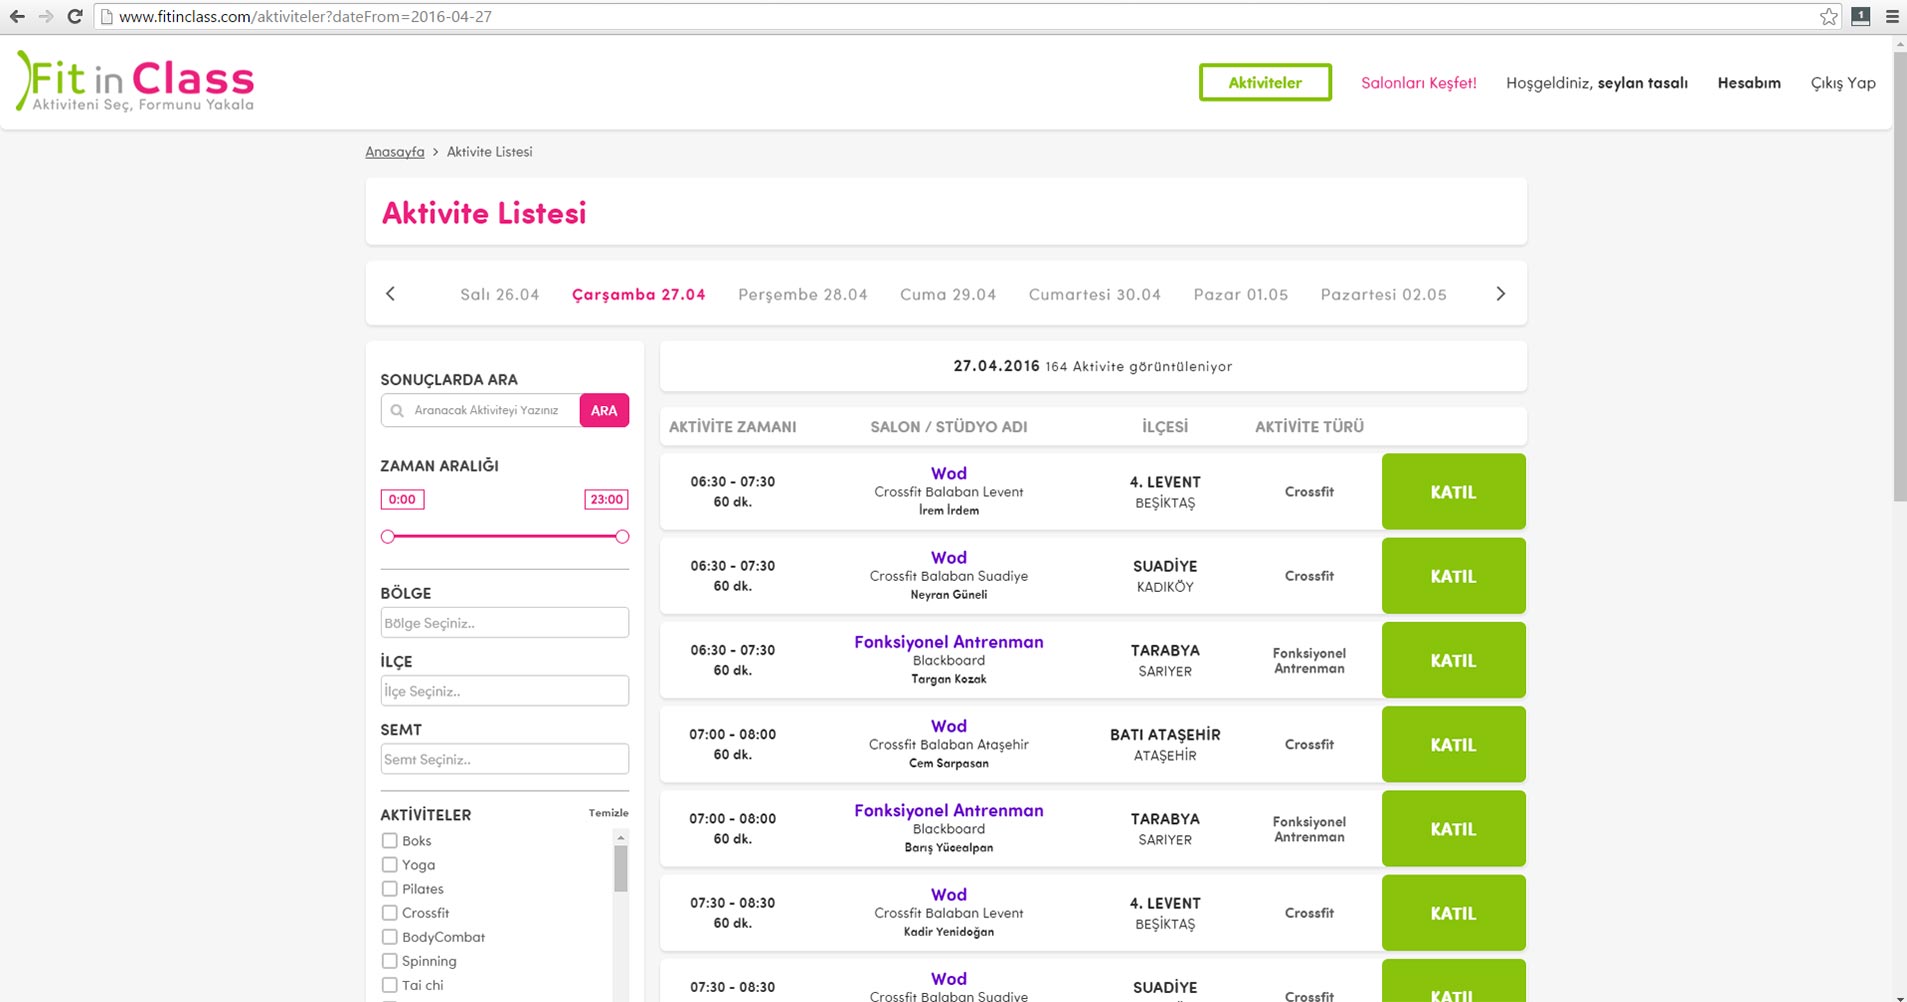1907x1002 pixels.
Task: Click the browser forward arrow
Action: (x=46, y=16)
